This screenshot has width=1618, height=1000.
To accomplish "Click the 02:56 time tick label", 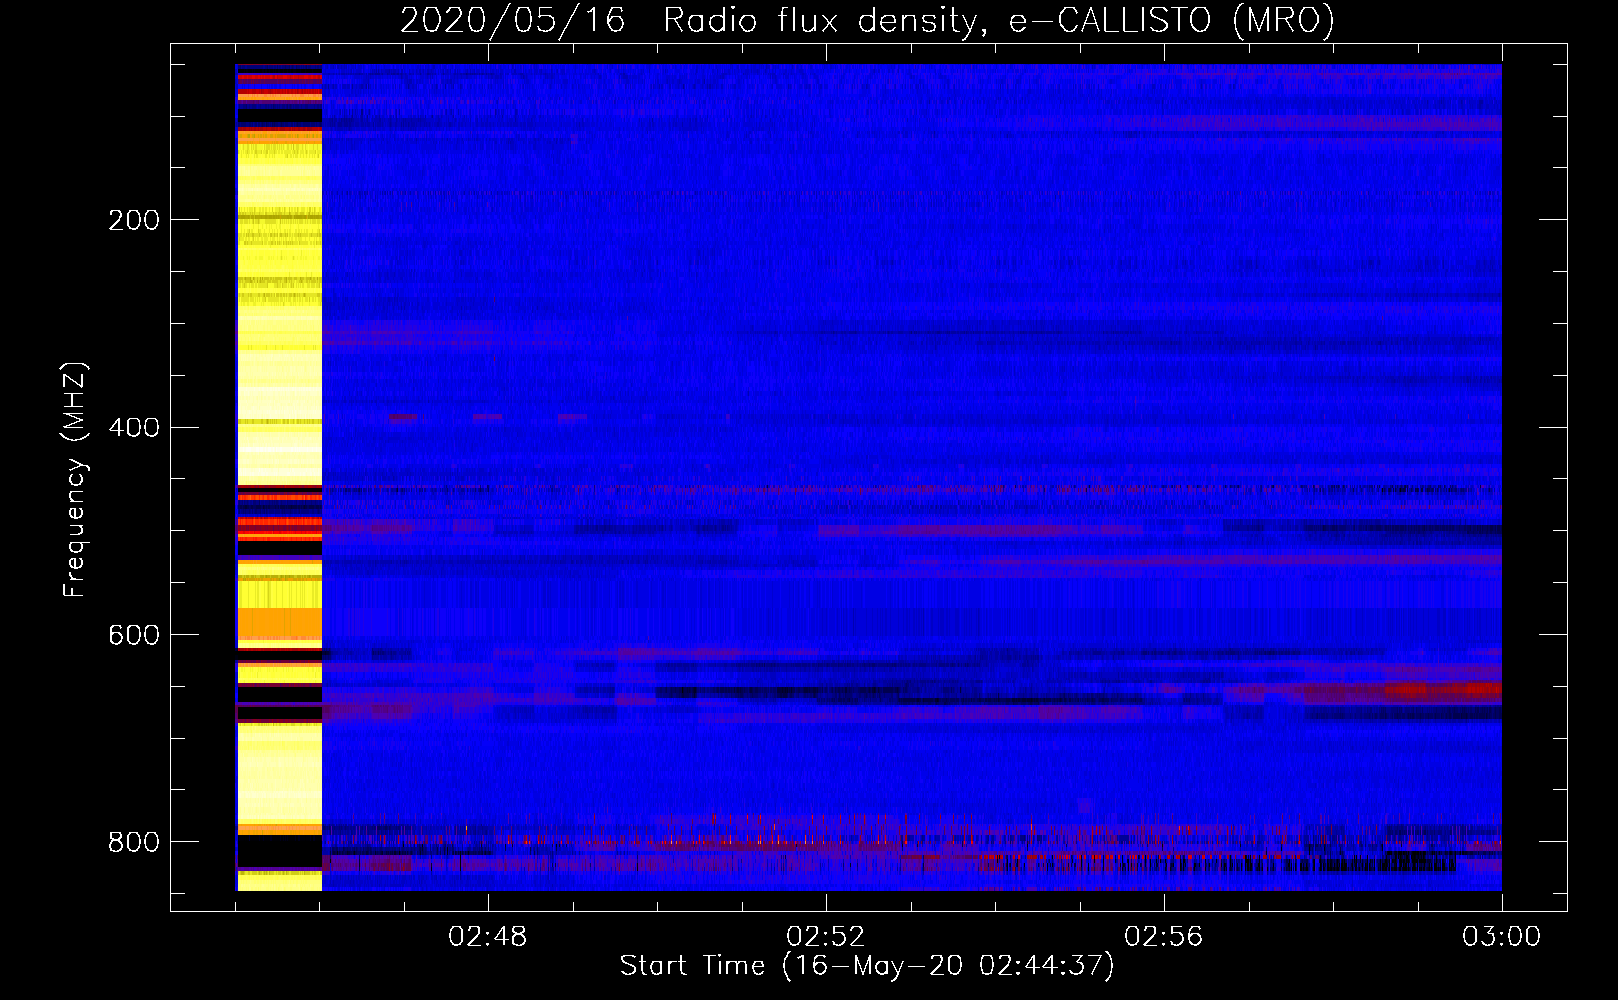I will 1164,937.
